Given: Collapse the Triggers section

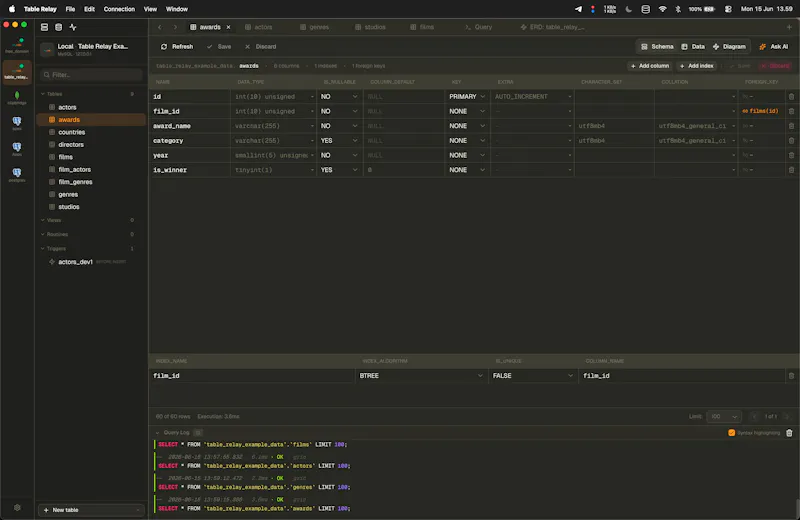Looking at the screenshot, I should (x=43, y=249).
